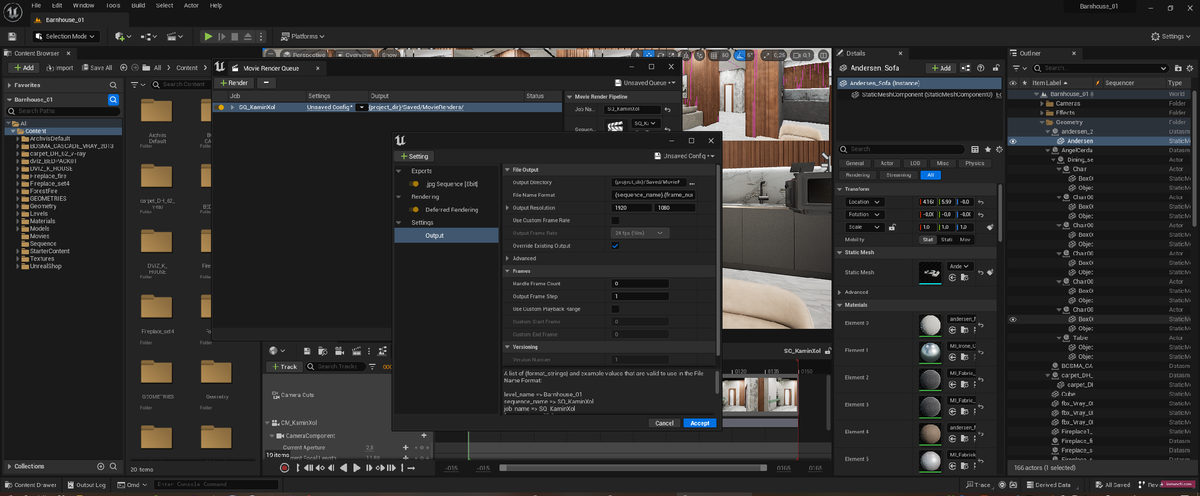Open the Add content quick menu icon
Image resolution: width=1200 pixels, height=496 pixels.
pyautogui.click(x=122, y=36)
